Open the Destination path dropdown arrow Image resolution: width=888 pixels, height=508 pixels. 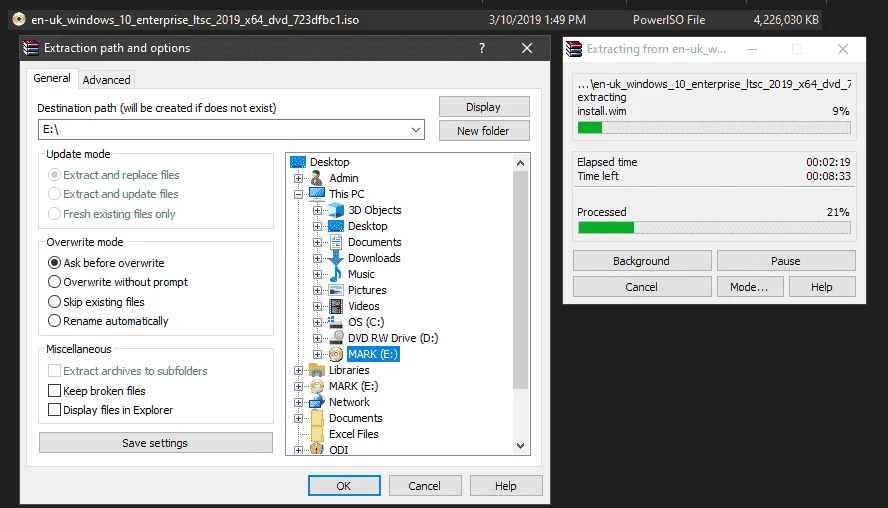[416, 130]
